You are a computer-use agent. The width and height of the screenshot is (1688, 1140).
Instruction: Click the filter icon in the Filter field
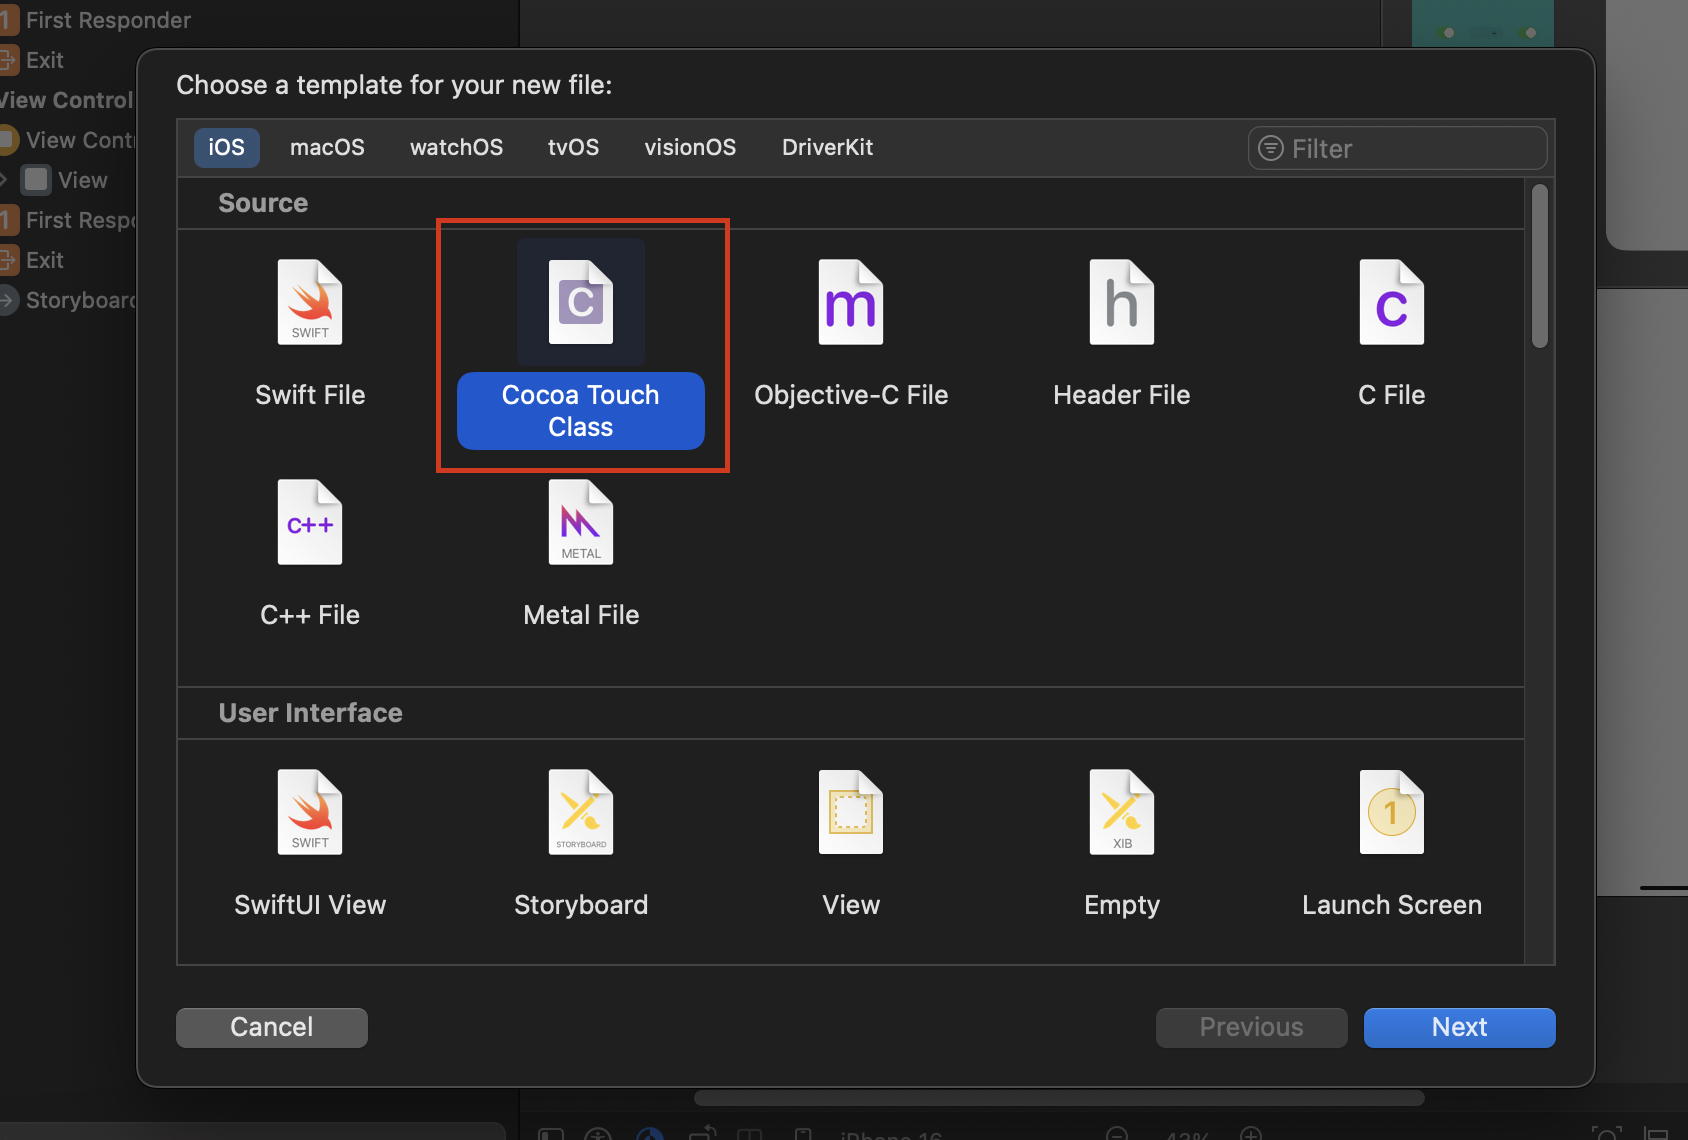click(1270, 148)
